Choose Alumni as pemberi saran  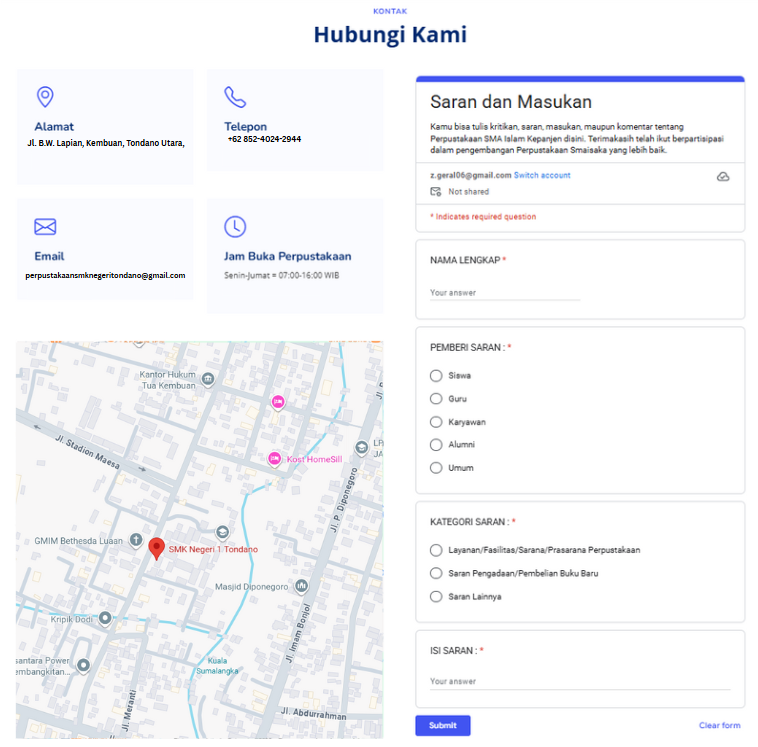(x=436, y=445)
